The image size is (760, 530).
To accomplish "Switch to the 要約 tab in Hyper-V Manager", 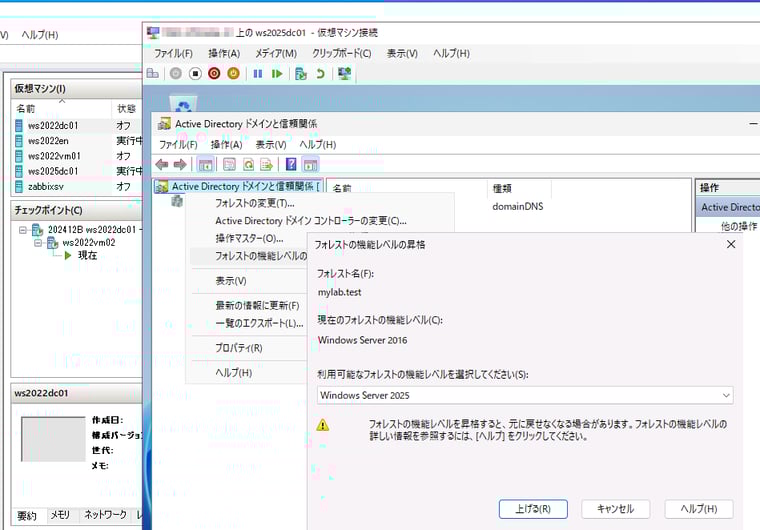I will (27, 515).
